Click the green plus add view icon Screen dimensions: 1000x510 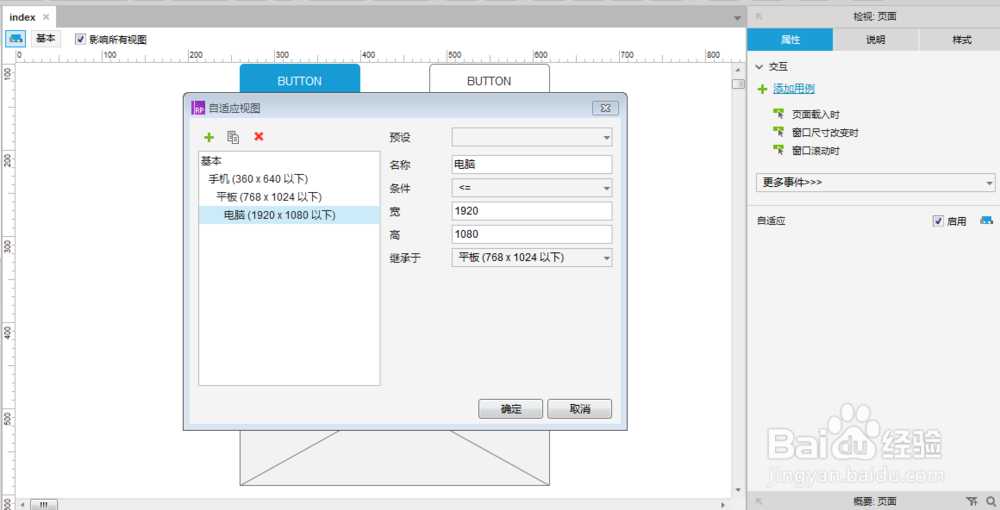pos(209,137)
